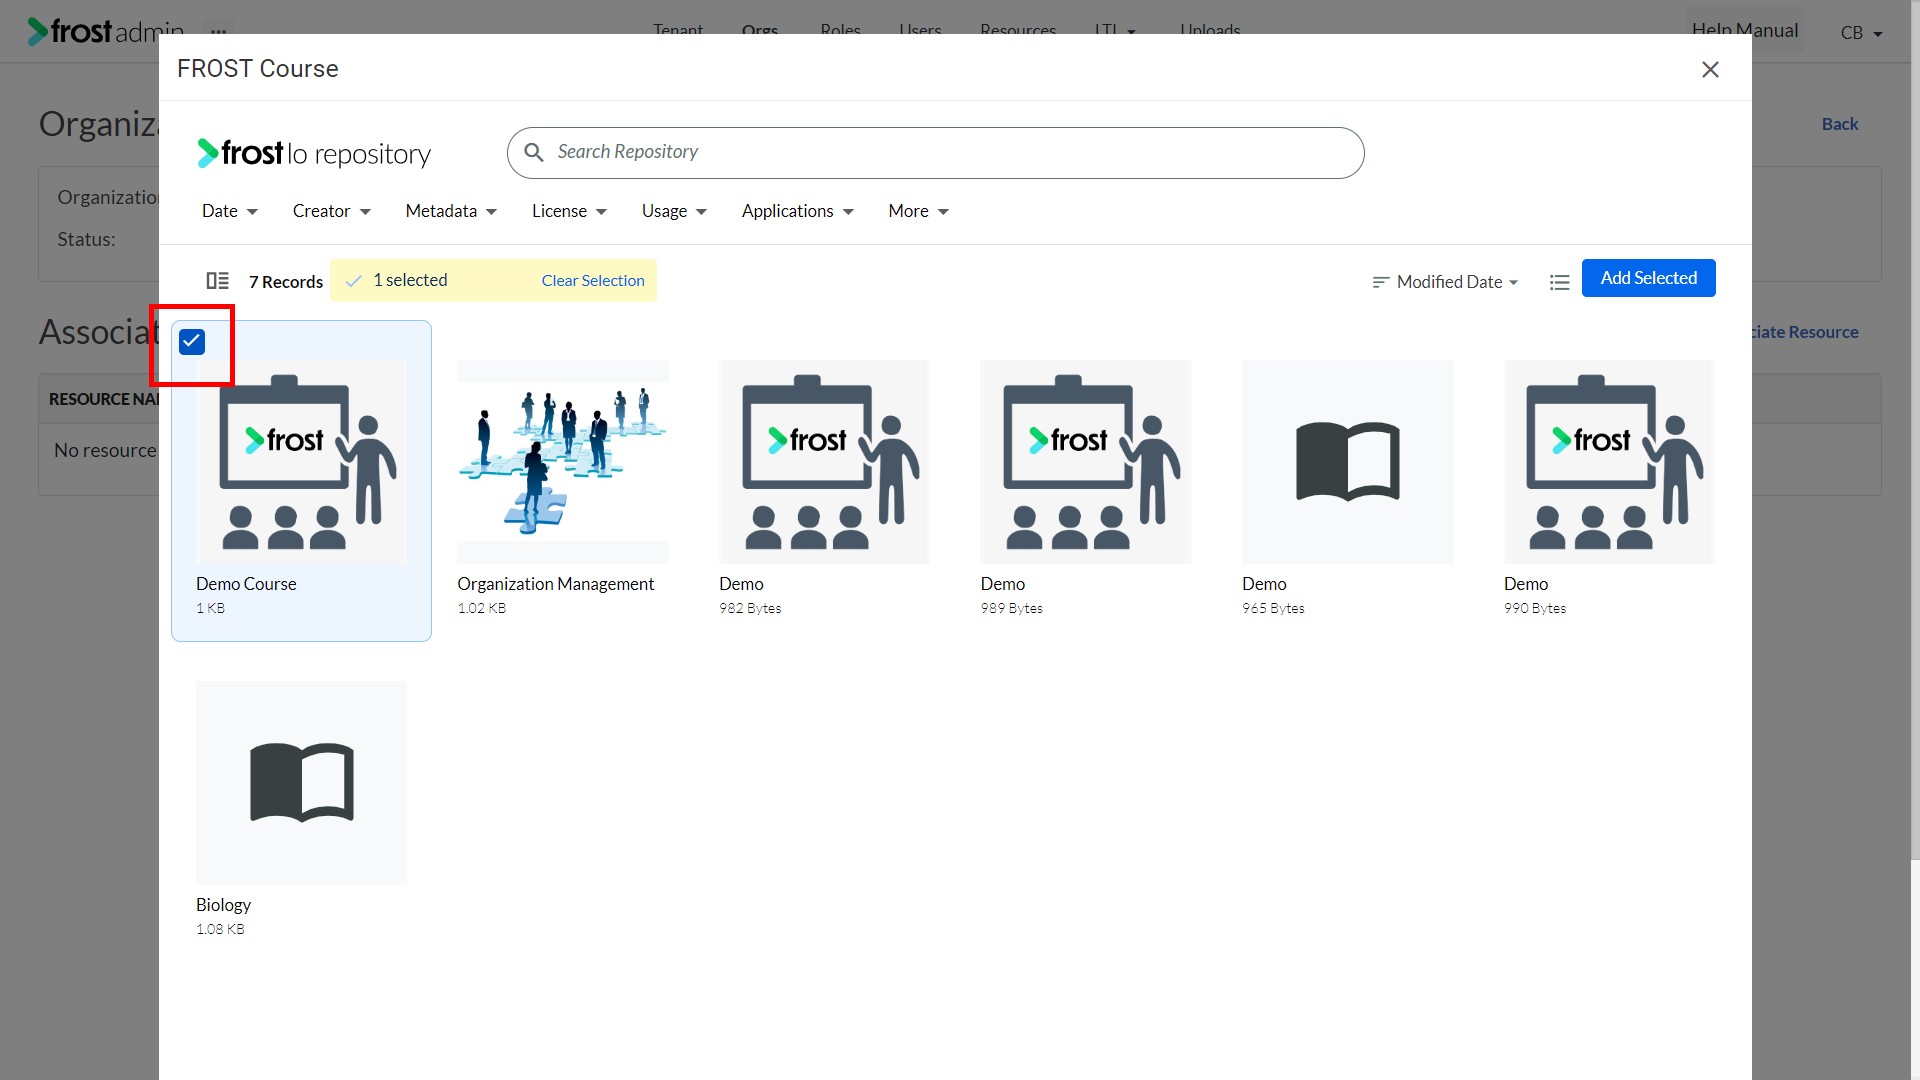This screenshot has width=1920, height=1080.
Task: Select the Demo 990 Bytes thumbnail
Action: 1609,462
